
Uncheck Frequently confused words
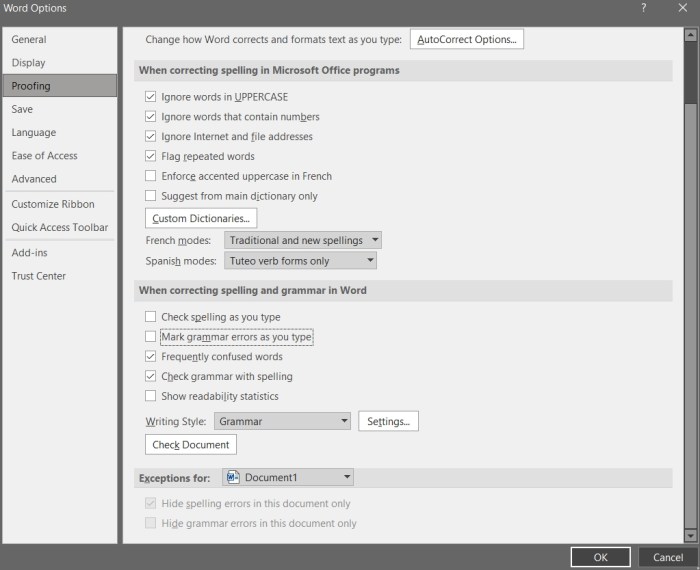click(x=150, y=356)
